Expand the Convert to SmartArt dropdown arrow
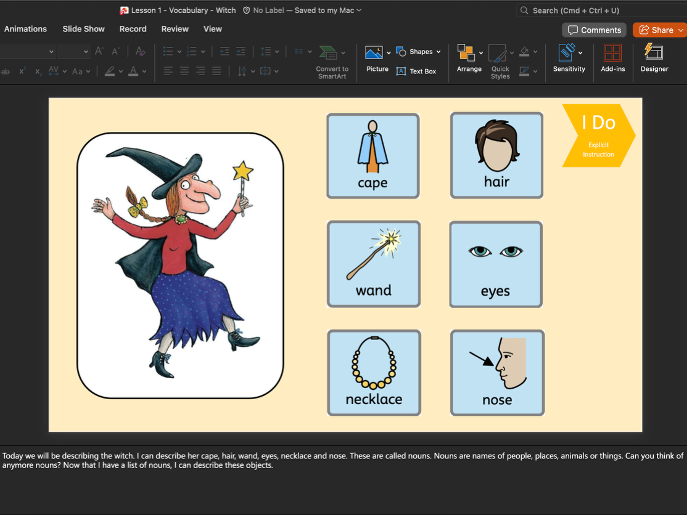687x516 pixels. coord(343,53)
